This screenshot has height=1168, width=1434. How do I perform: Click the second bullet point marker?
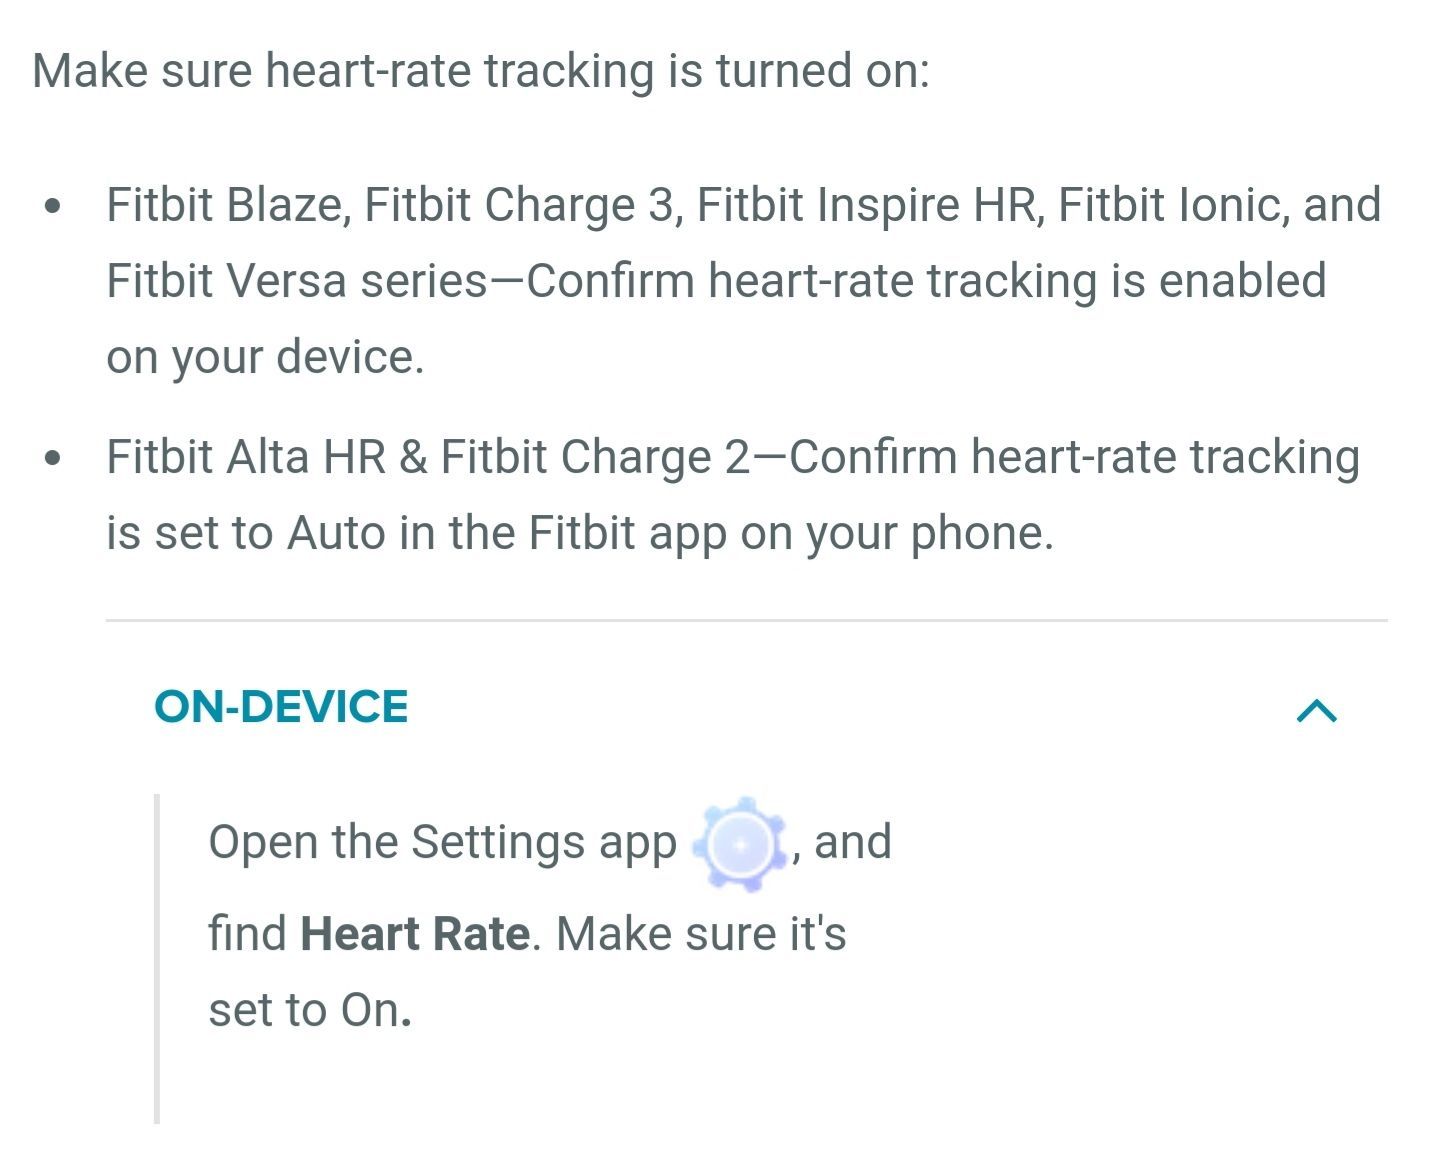click(53, 458)
